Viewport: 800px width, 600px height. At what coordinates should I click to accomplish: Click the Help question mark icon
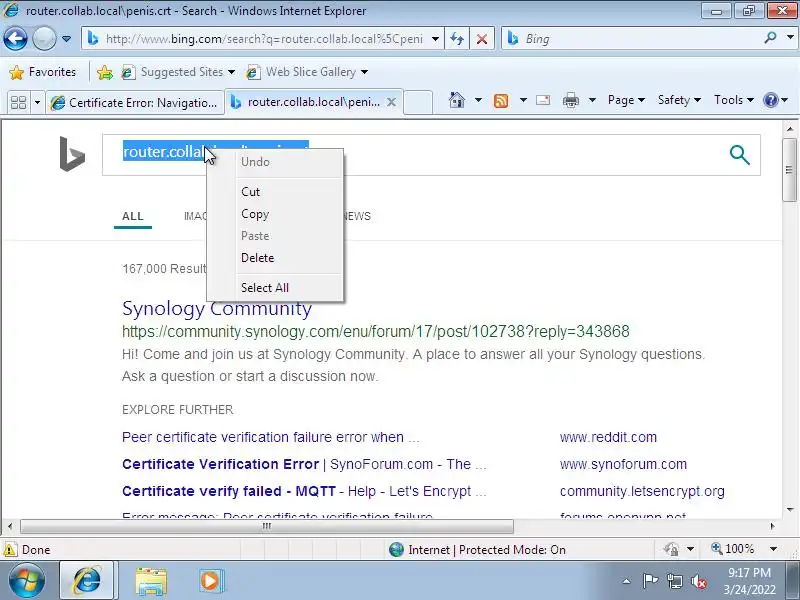click(770, 100)
